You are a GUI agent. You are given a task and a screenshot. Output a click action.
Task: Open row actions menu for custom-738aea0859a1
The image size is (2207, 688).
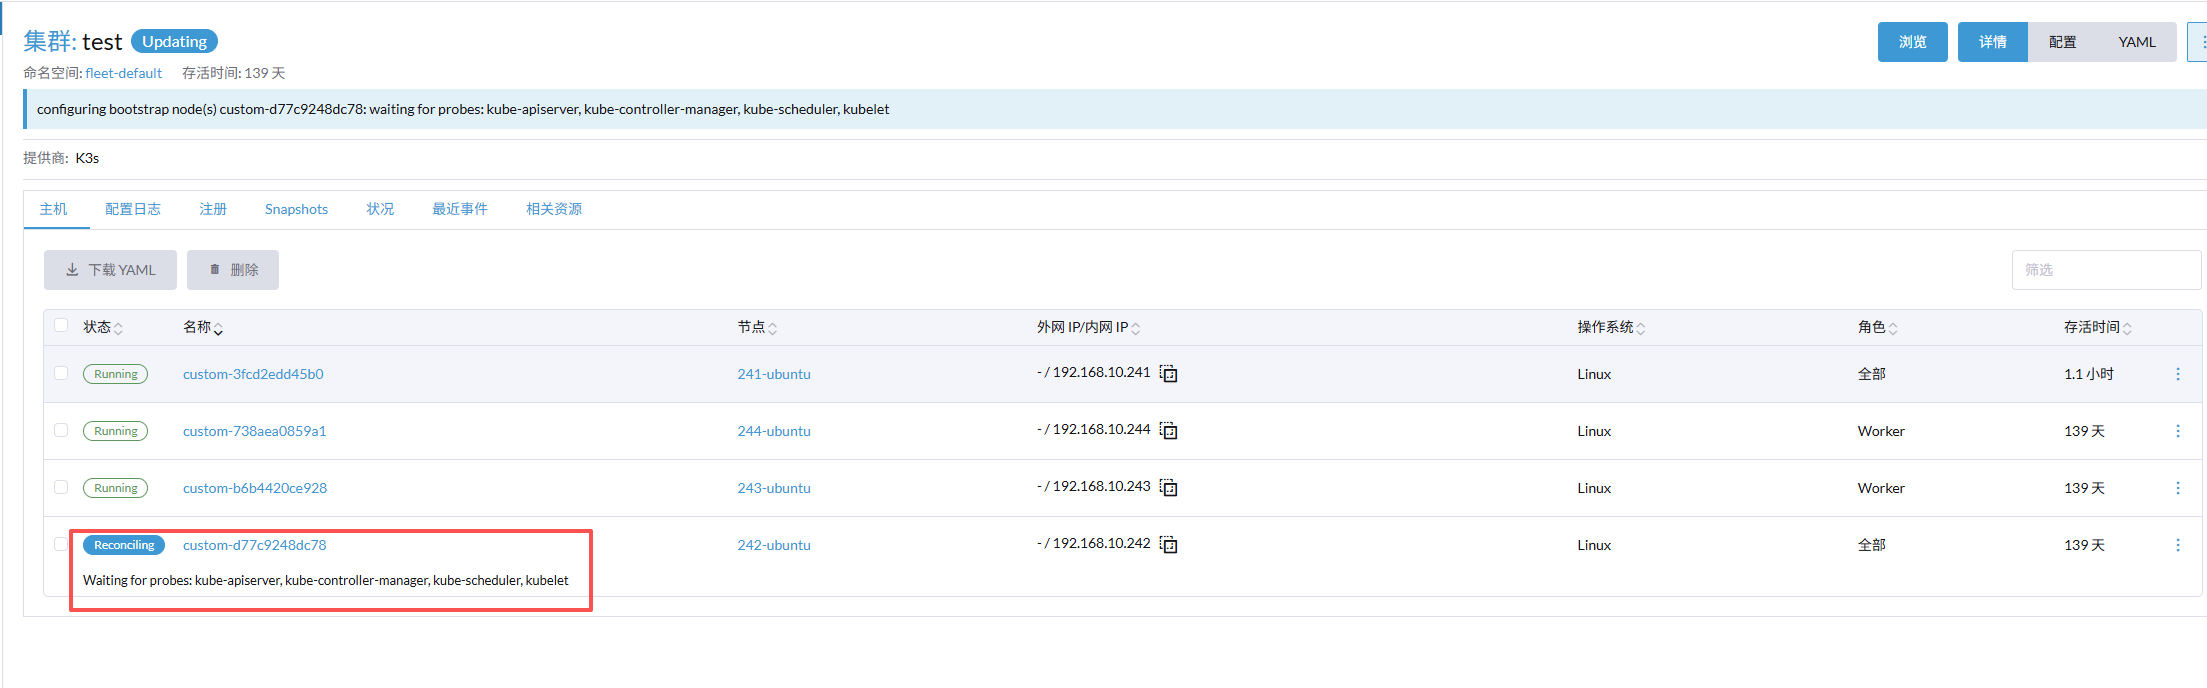point(2177,431)
